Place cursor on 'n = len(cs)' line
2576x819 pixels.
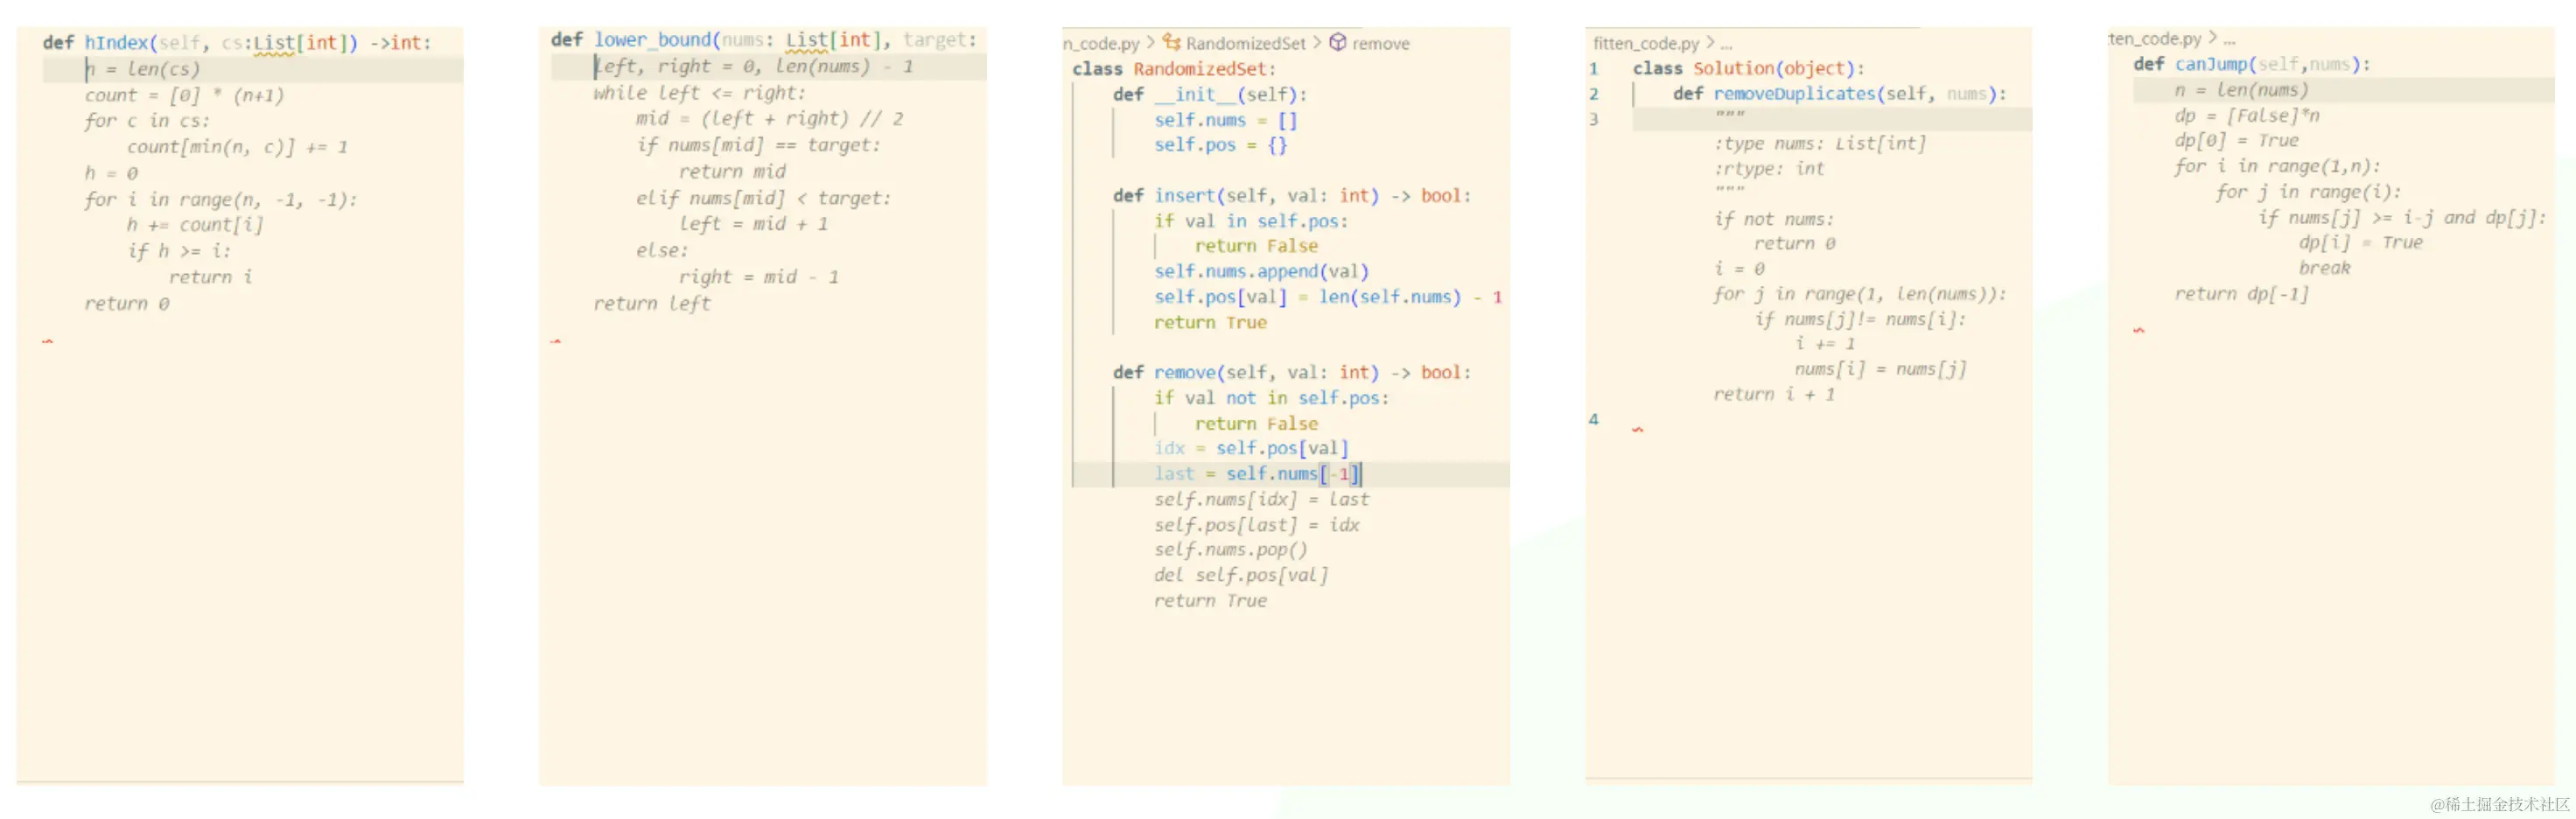[x=142, y=69]
